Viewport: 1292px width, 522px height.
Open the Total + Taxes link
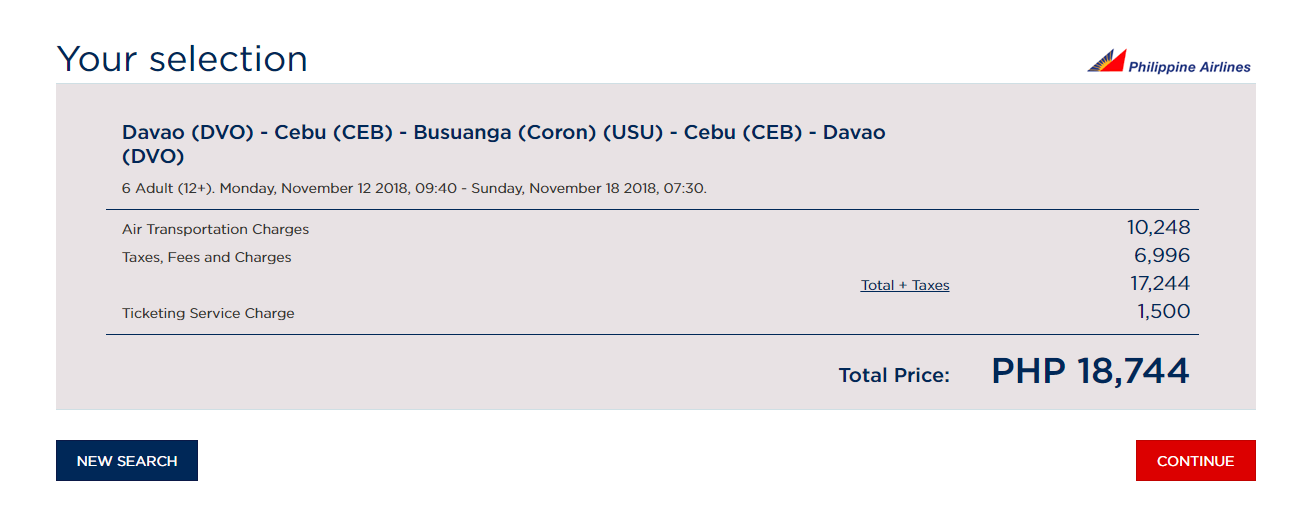(904, 285)
